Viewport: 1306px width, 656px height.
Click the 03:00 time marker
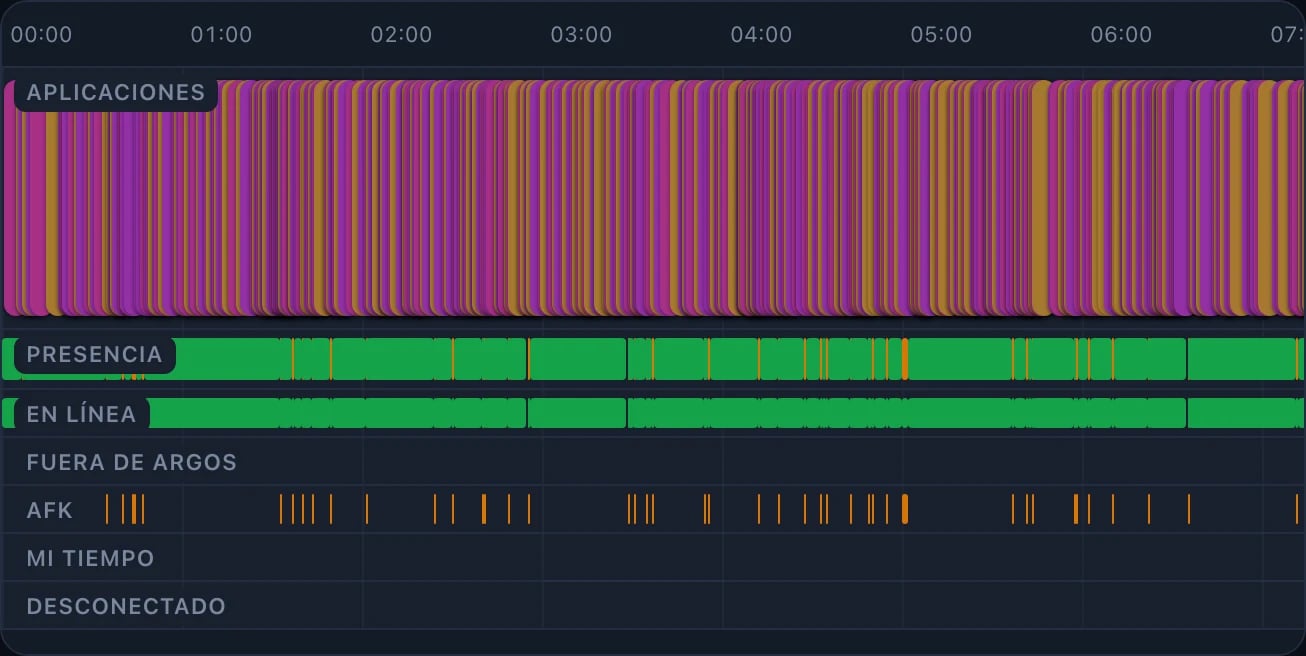point(581,35)
